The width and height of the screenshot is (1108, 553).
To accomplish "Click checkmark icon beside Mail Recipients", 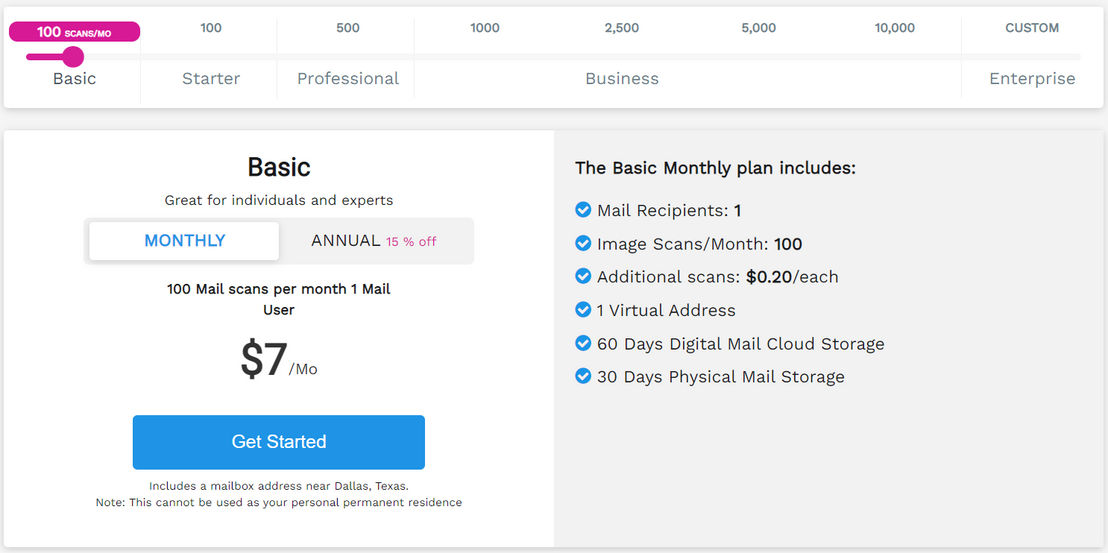I will coord(583,210).
